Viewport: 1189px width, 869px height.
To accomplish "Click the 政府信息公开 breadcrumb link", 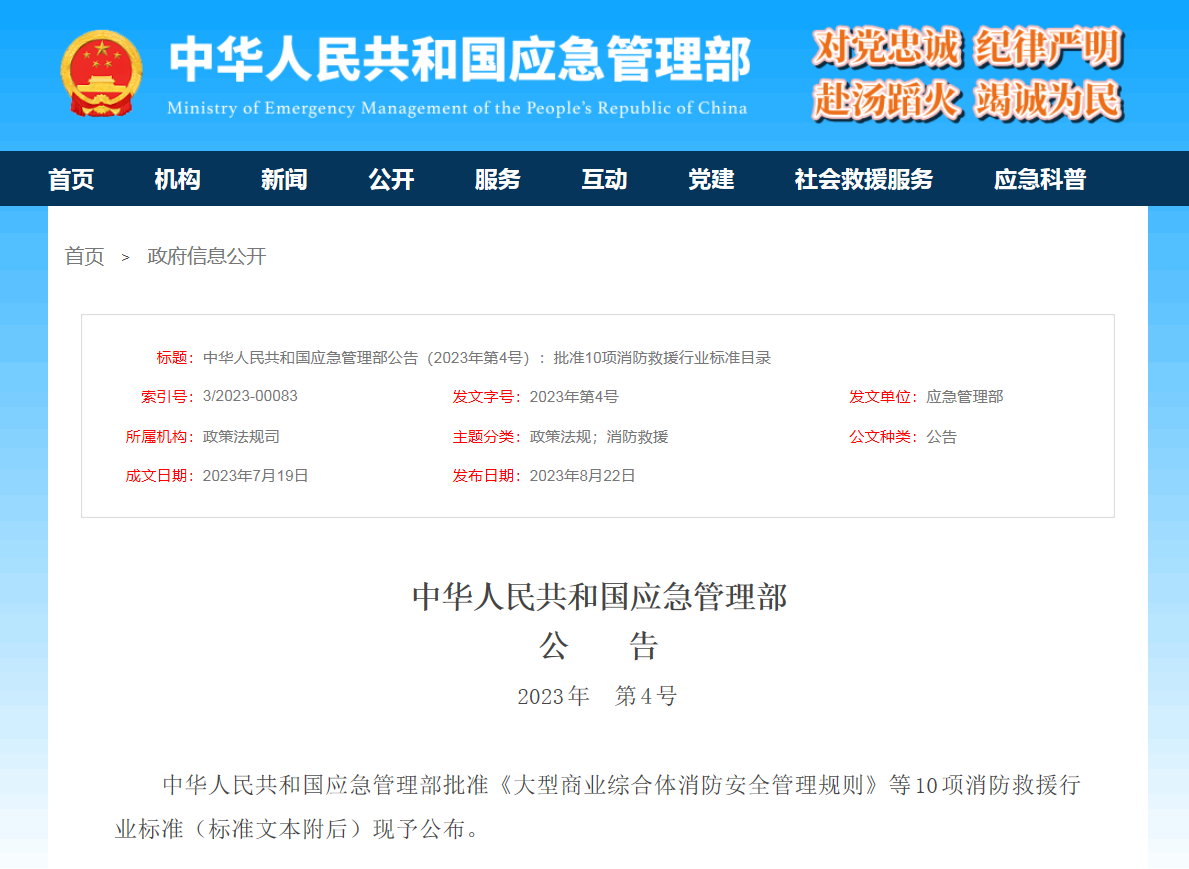I will pos(207,257).
